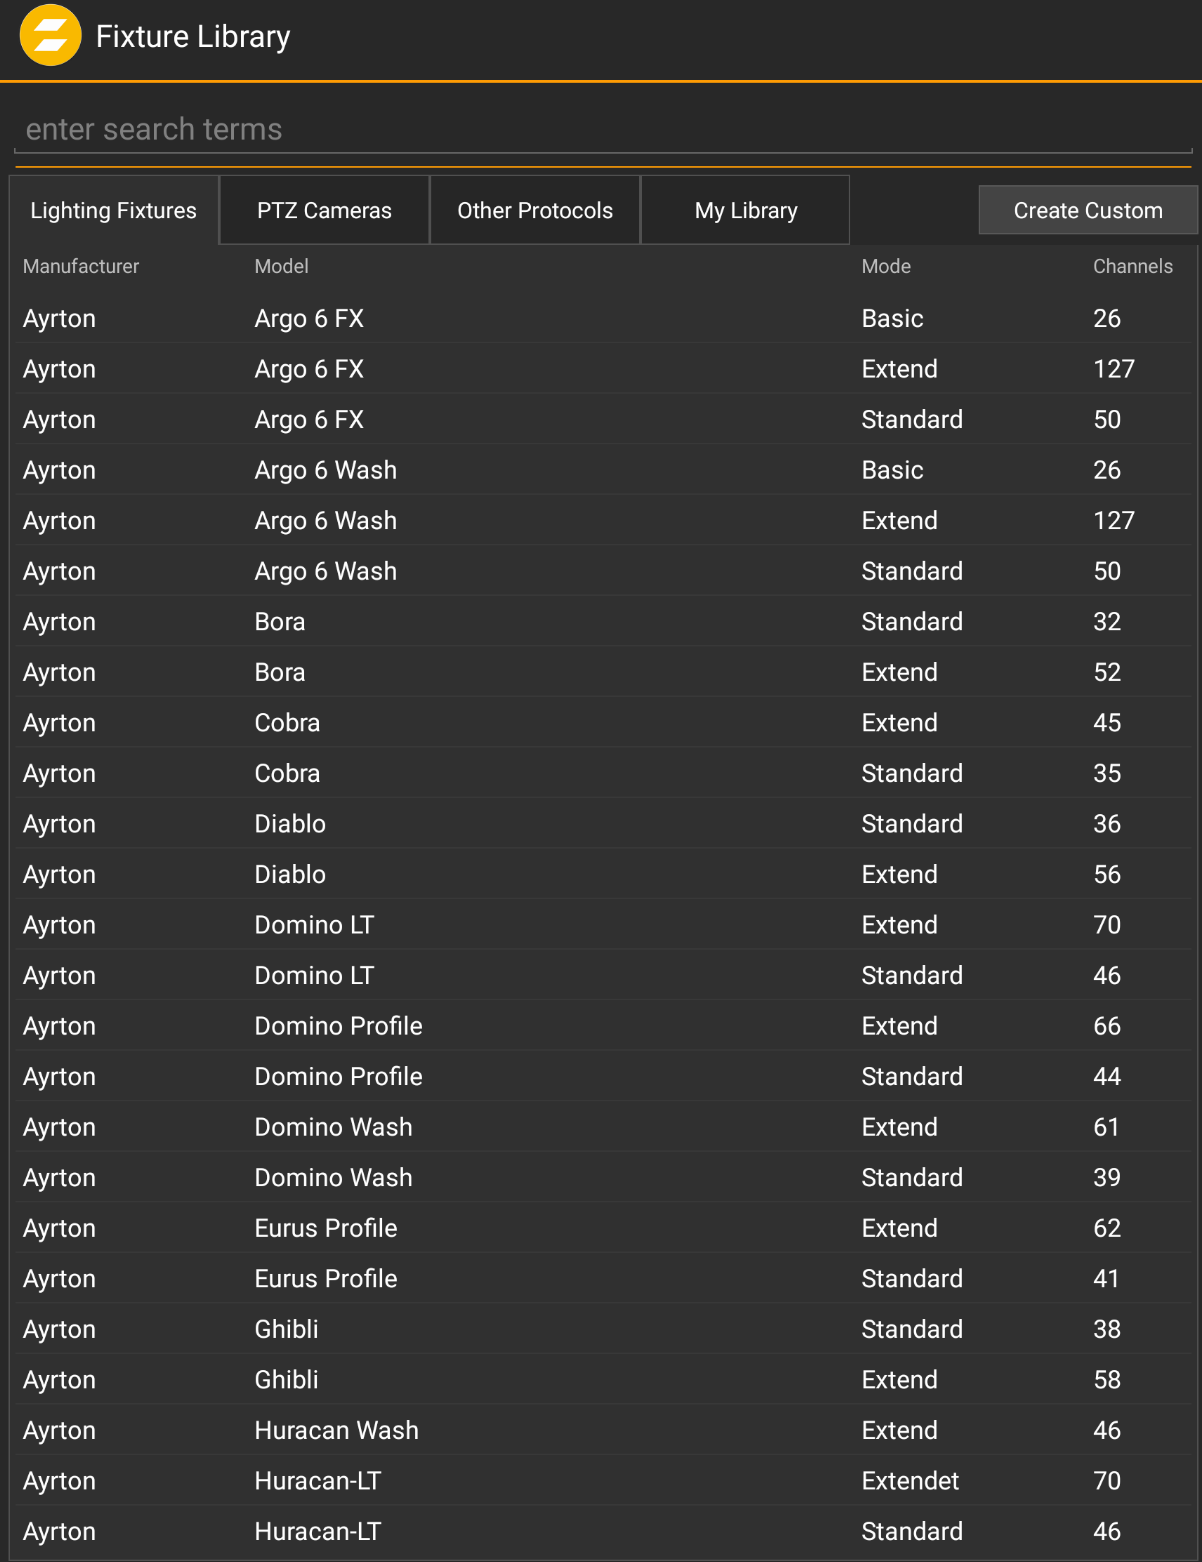The height and width of the screenshot is (1562, 1202).
Task: Click the Fixture Library app logo
Action: click(x=50, y=35)
